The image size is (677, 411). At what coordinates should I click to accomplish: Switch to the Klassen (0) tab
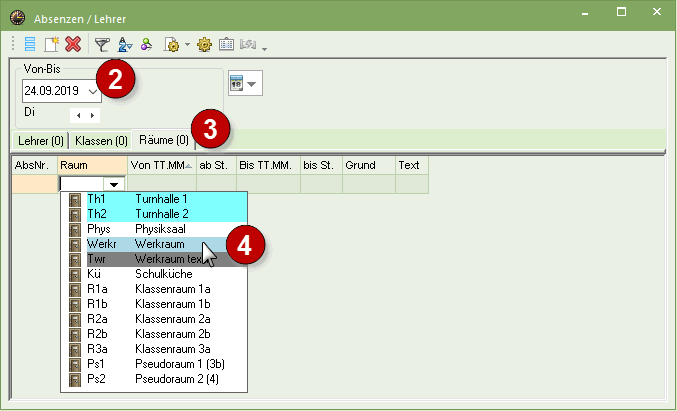coord(101,141)
